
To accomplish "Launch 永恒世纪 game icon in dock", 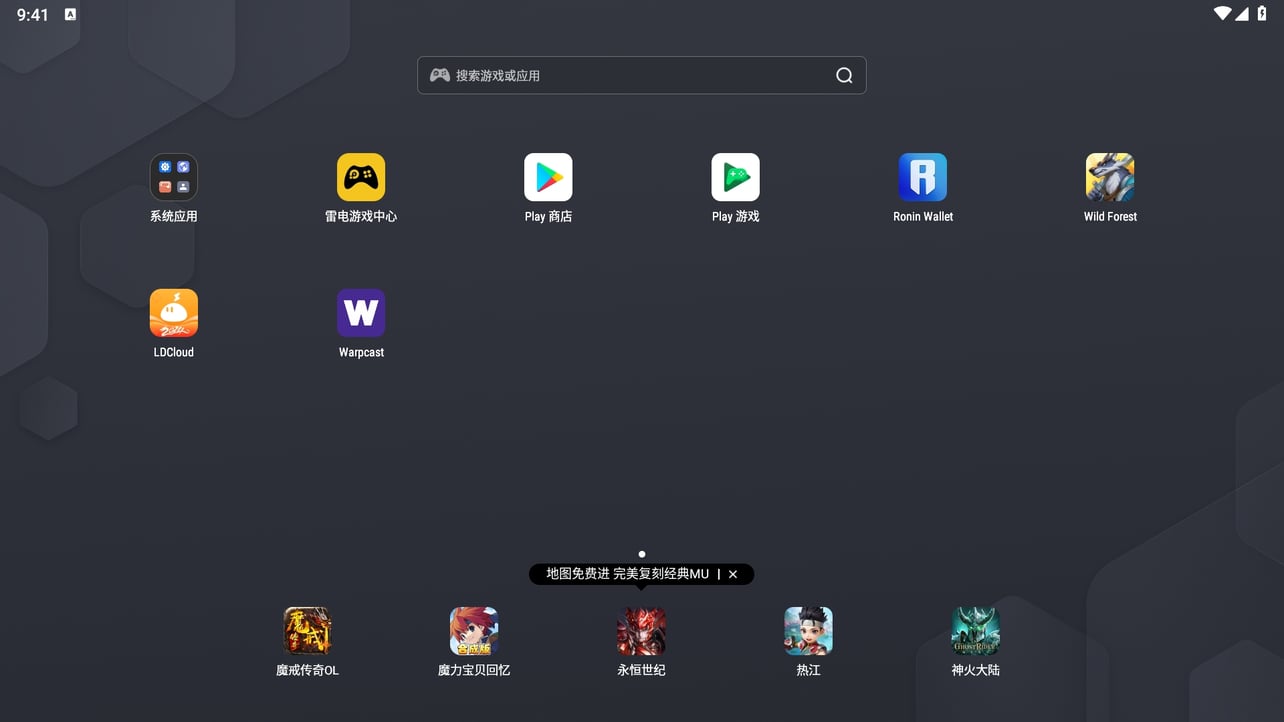I will coord(641,631).
